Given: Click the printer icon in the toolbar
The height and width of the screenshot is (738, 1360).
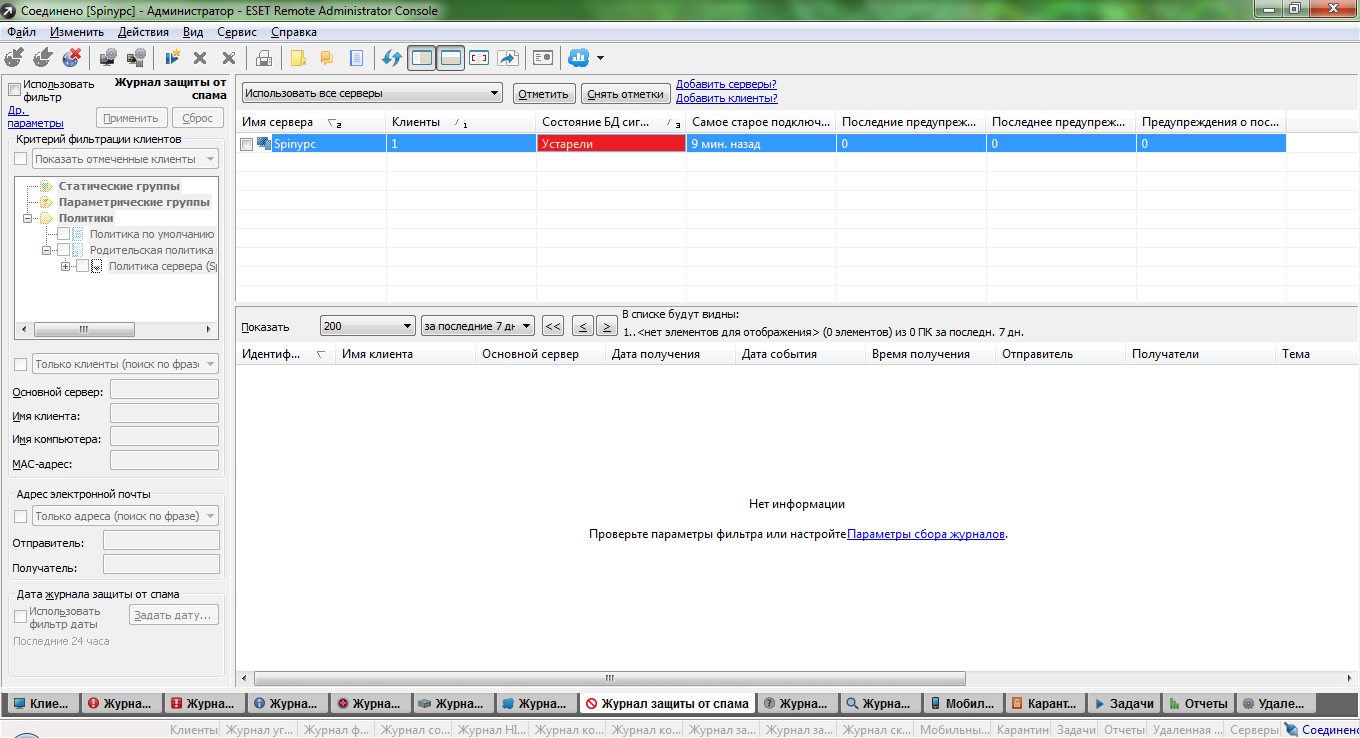Looking at the screenshot, I should click(x=264, y=58).
